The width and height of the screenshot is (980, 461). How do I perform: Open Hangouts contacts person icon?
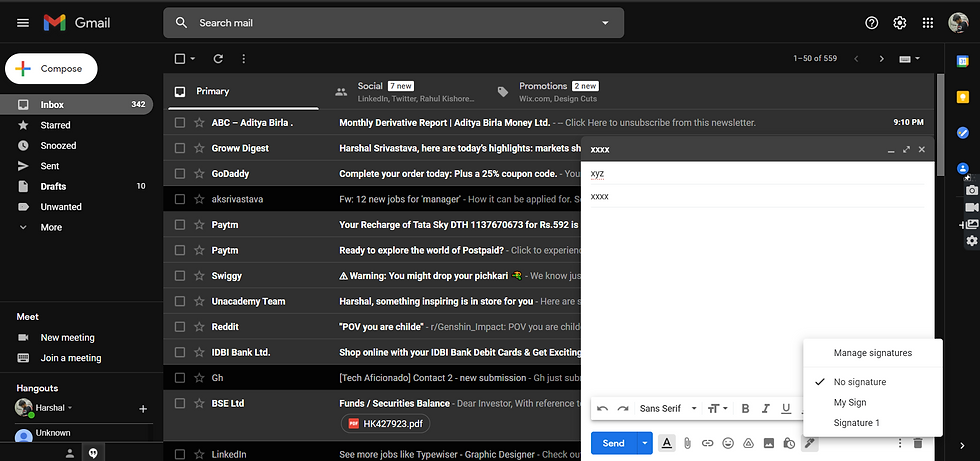[x=70, y=453]
